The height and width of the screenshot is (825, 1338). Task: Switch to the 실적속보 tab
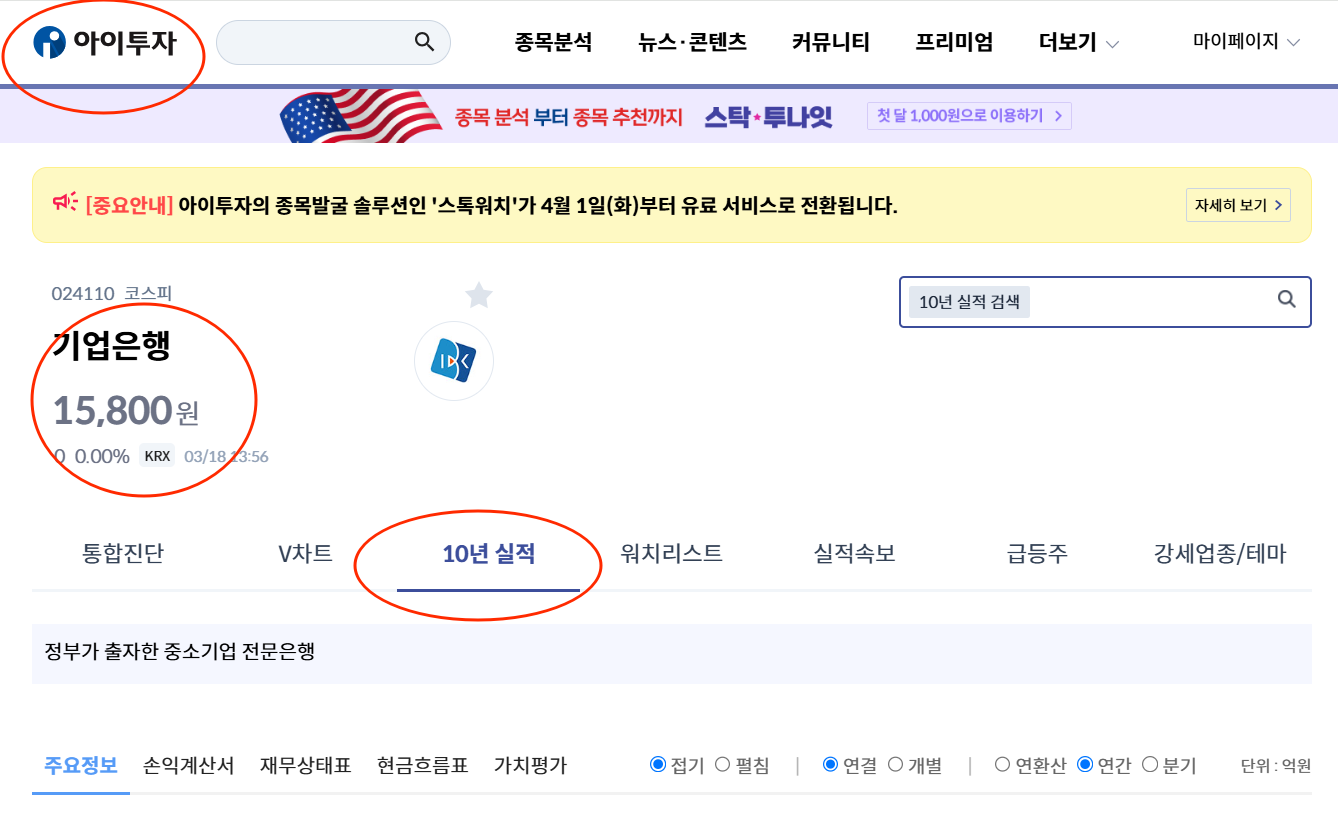coord(855,553)
